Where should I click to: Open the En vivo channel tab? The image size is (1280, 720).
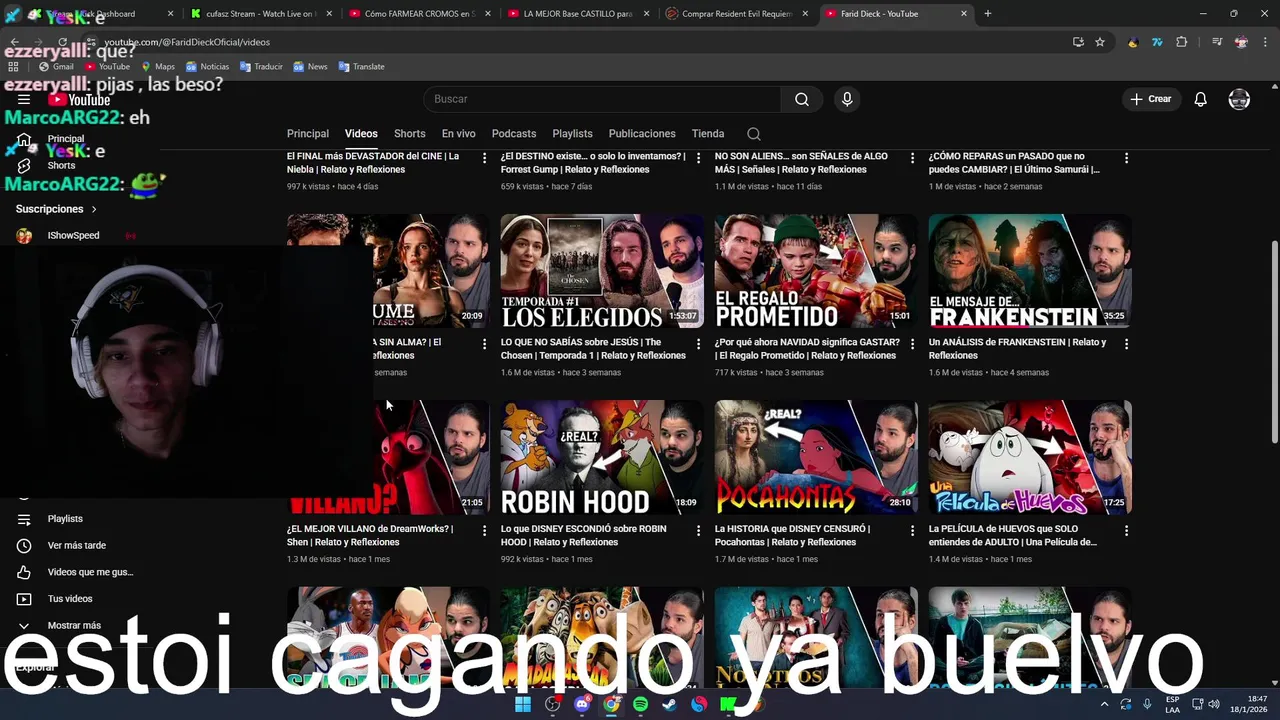click(x=459, y=134)
